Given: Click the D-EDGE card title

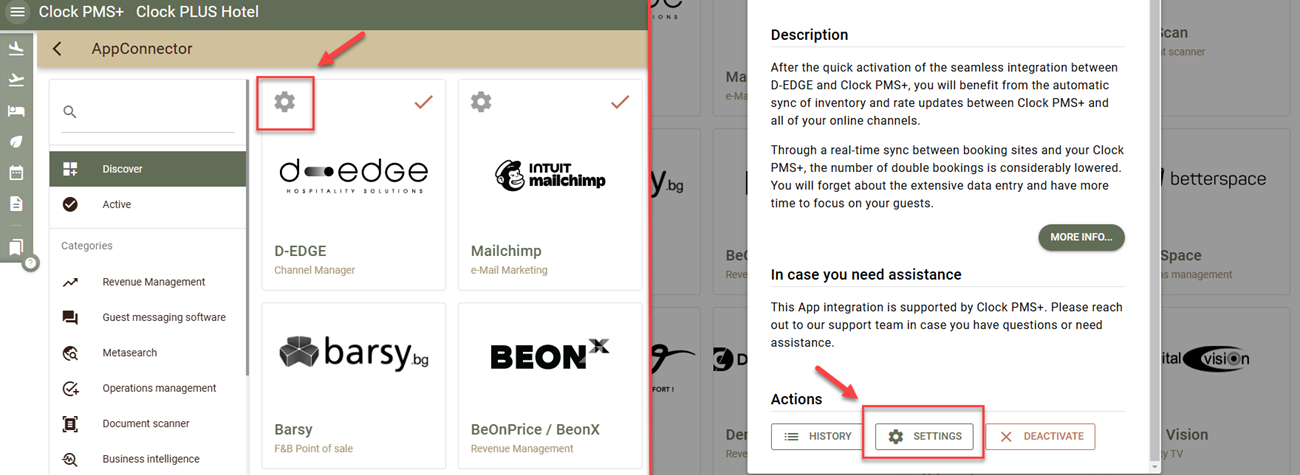Looking at the screenshot, I should [300, 251].
